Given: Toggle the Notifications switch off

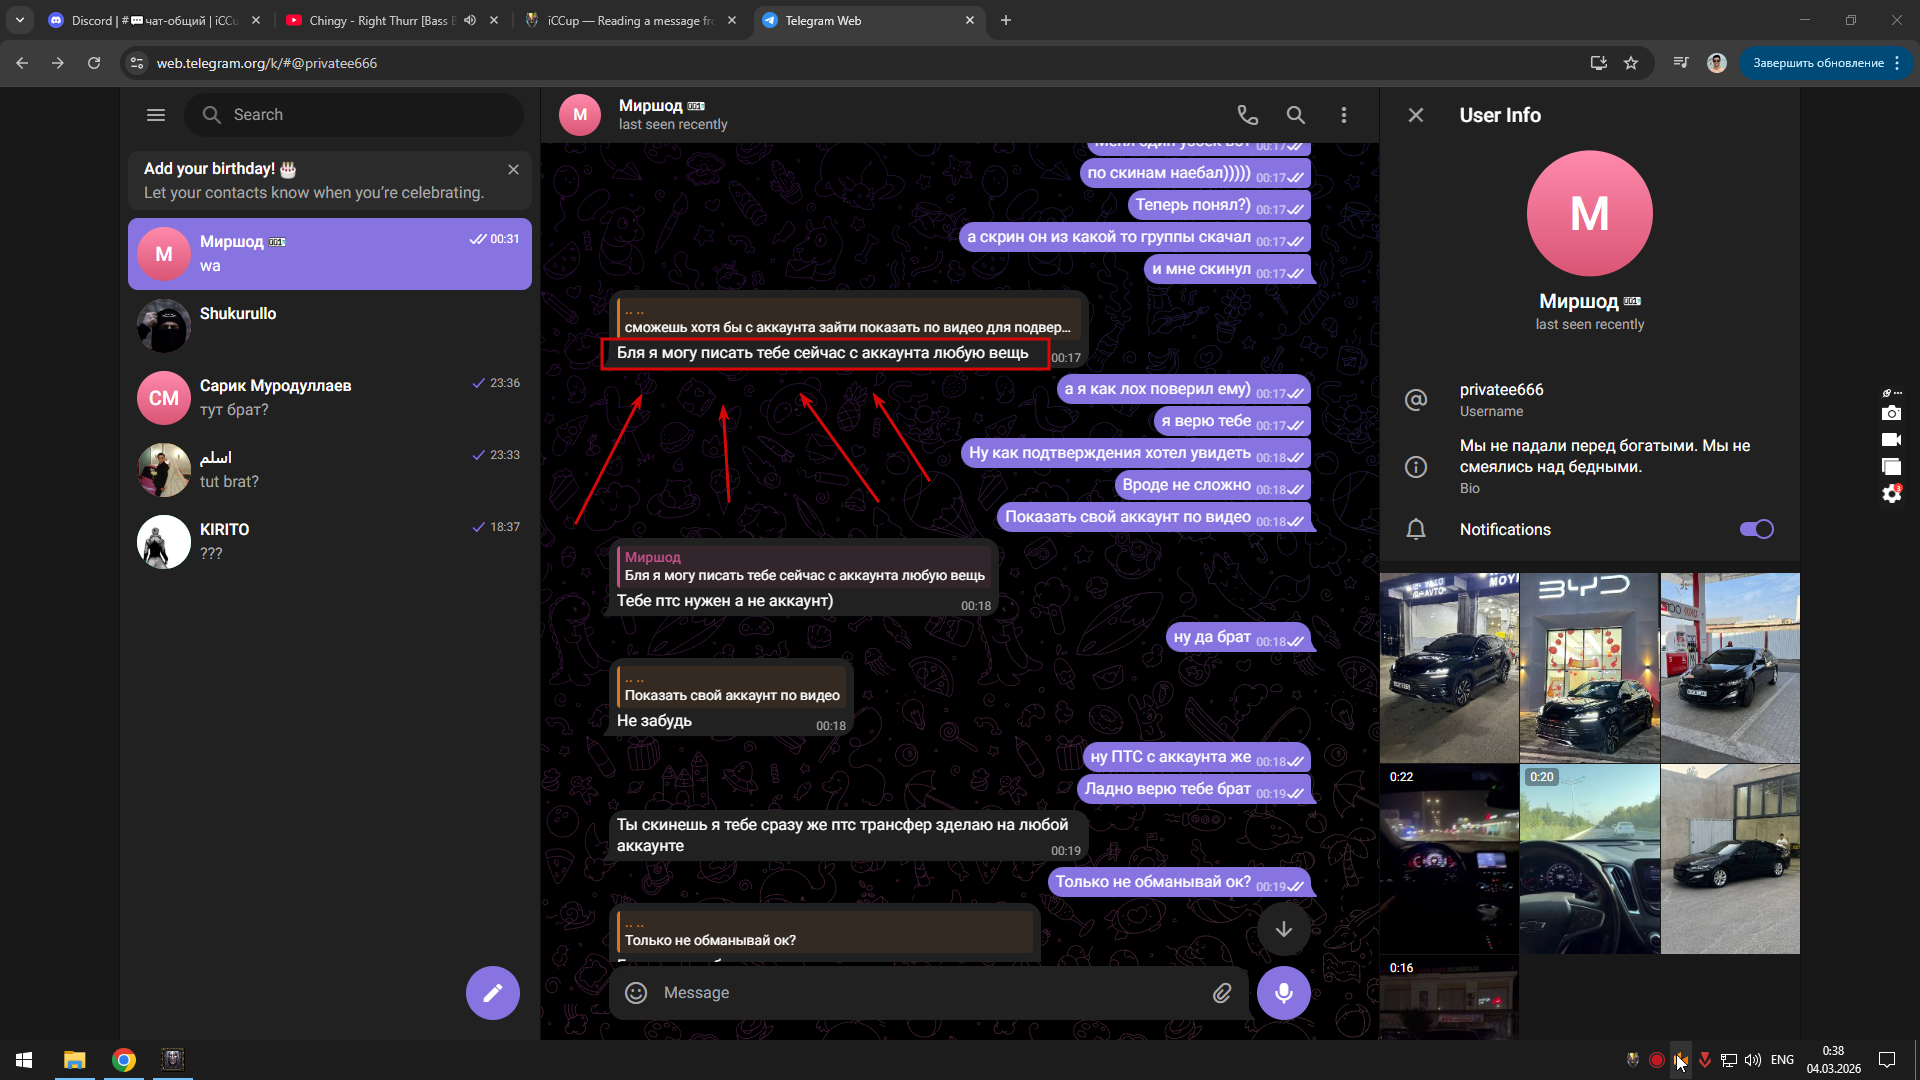Looking at the screenshot, I should pyautogui.click(x=1756, y=529).
